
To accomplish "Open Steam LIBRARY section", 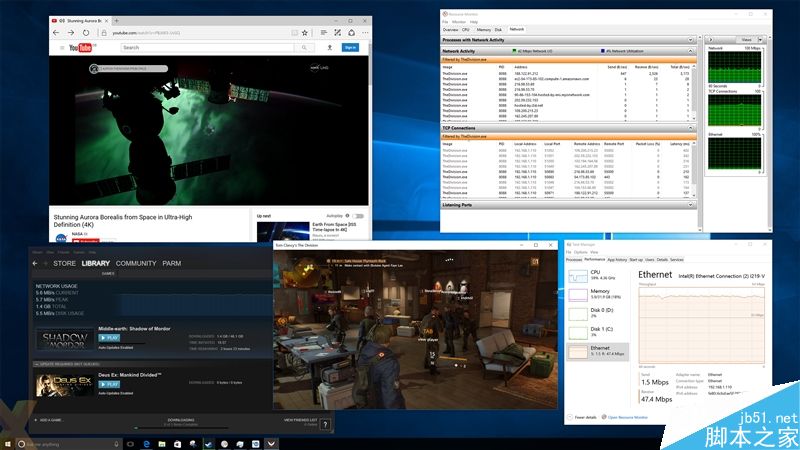I will 95,263.
